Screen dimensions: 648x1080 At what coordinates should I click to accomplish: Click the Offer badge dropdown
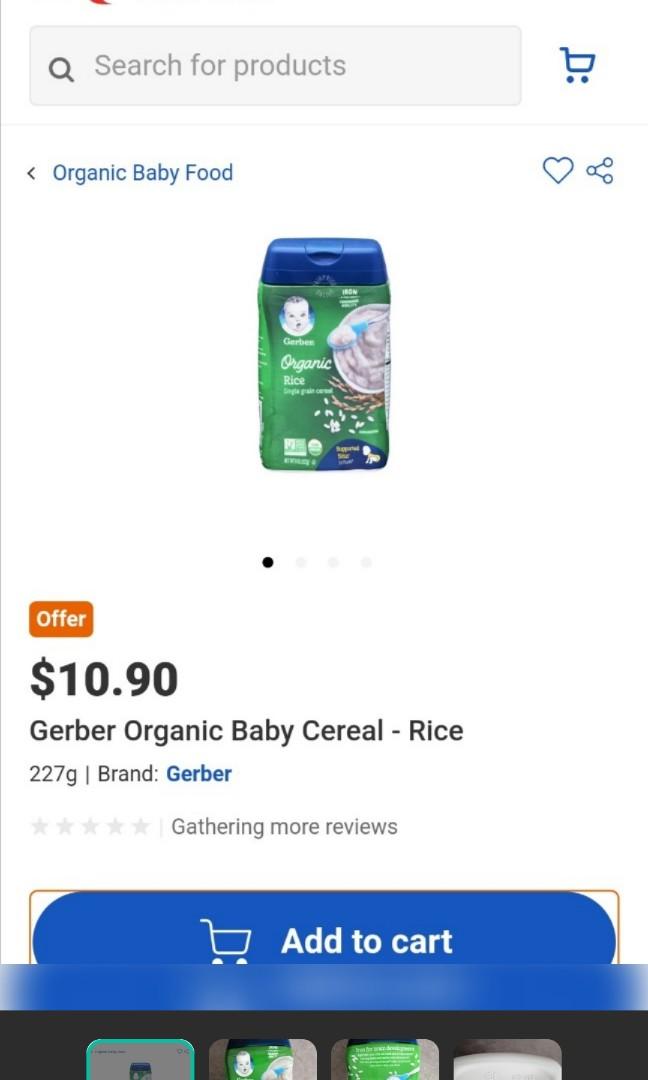tap(60, 619)
